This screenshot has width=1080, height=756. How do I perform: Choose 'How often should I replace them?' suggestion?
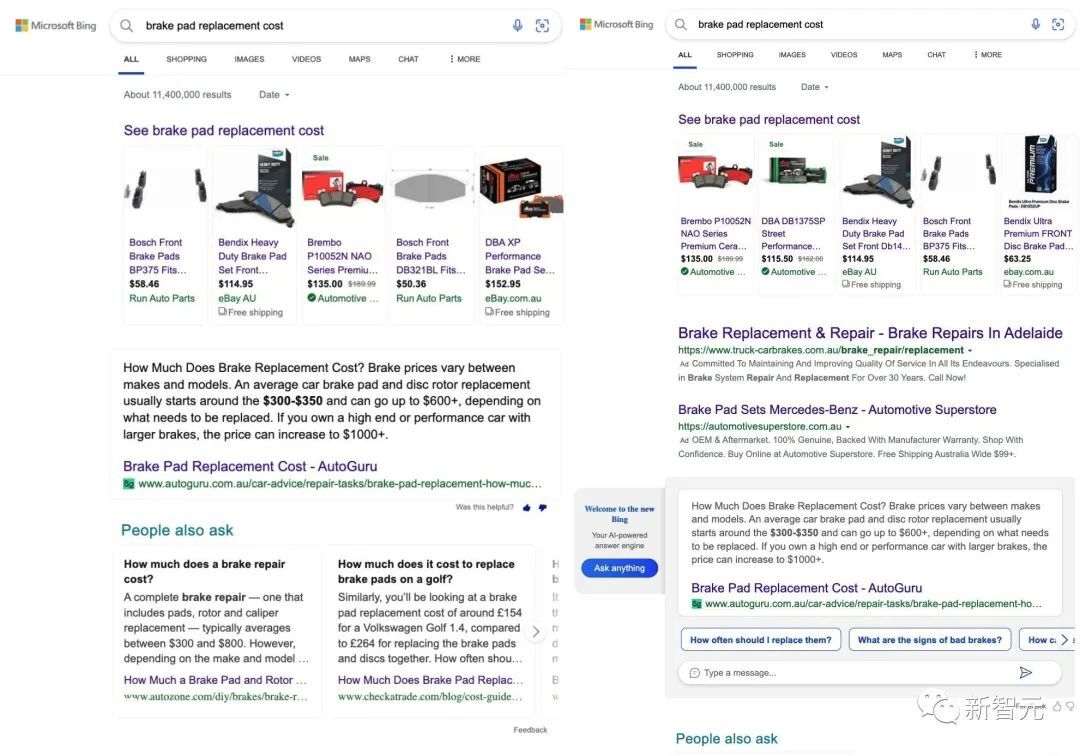click(x=760, y=640)
